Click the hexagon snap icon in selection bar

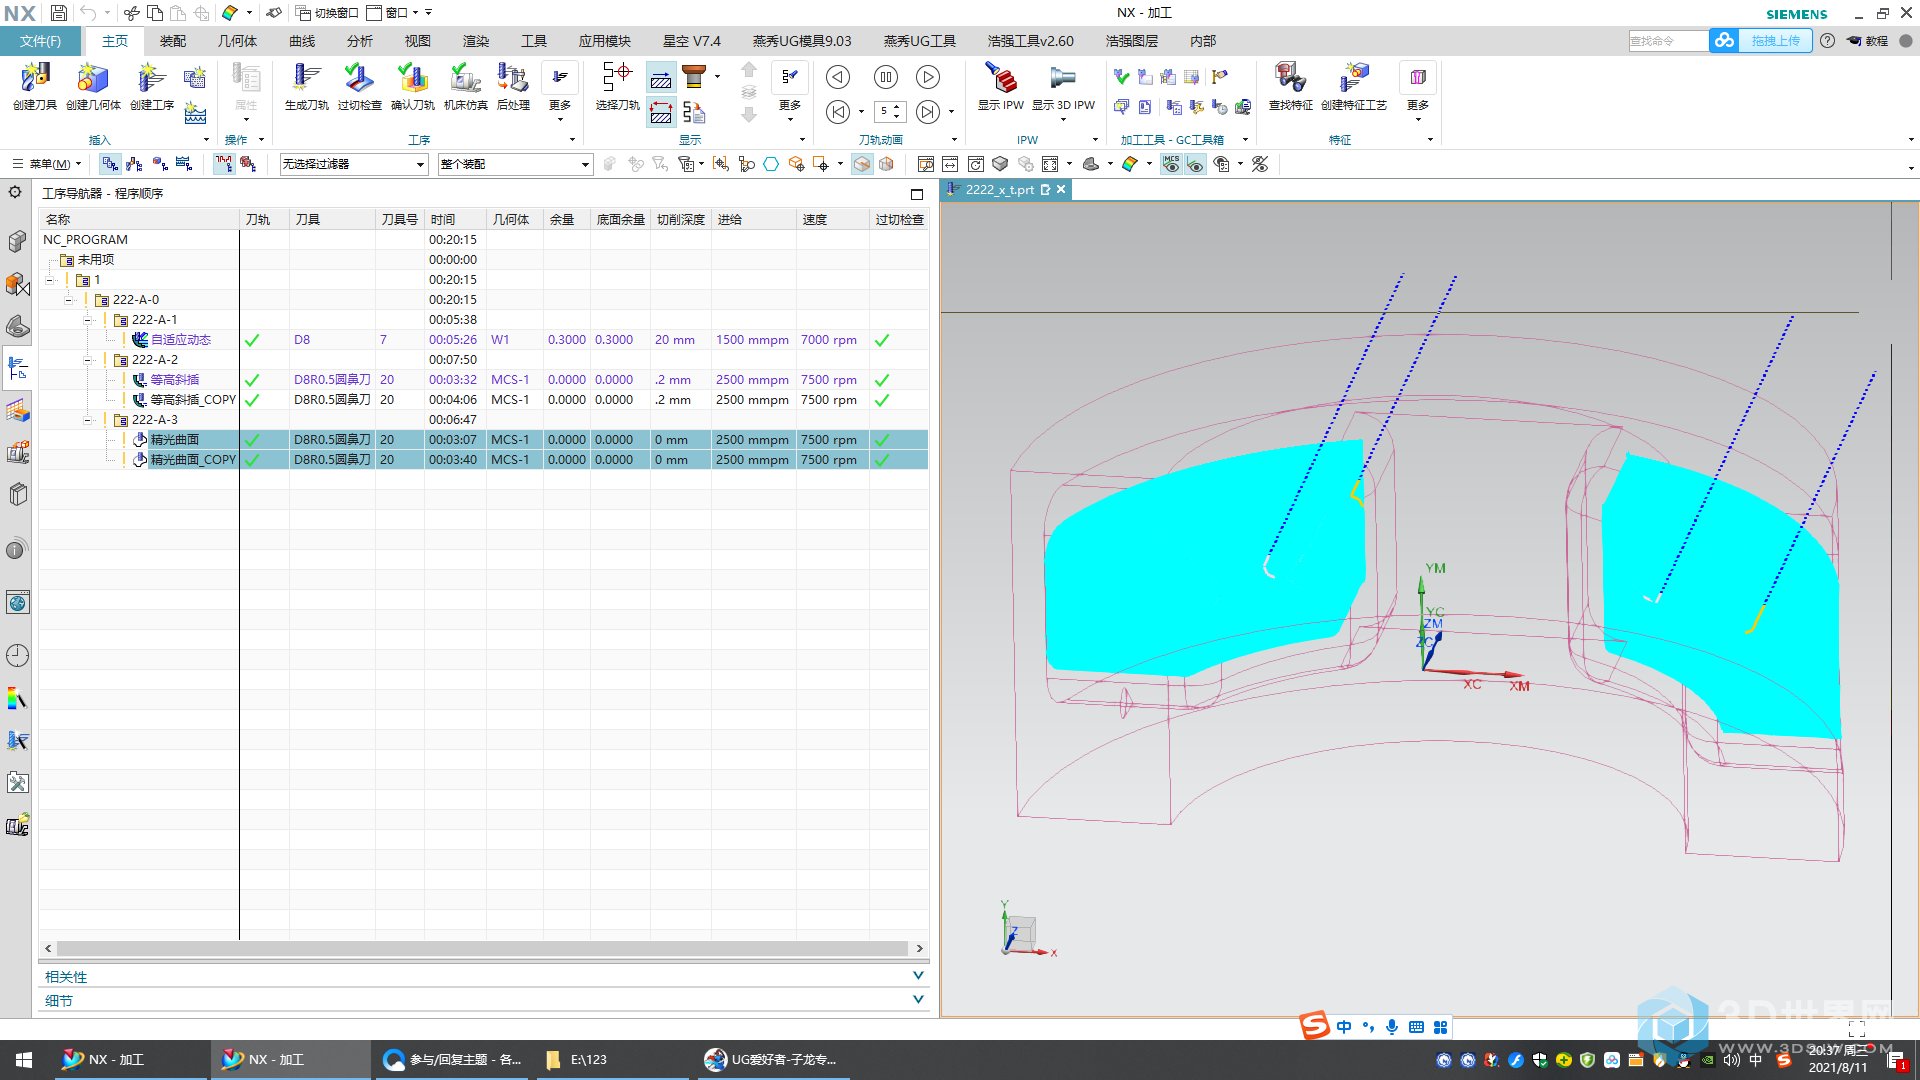coord(771,164)
